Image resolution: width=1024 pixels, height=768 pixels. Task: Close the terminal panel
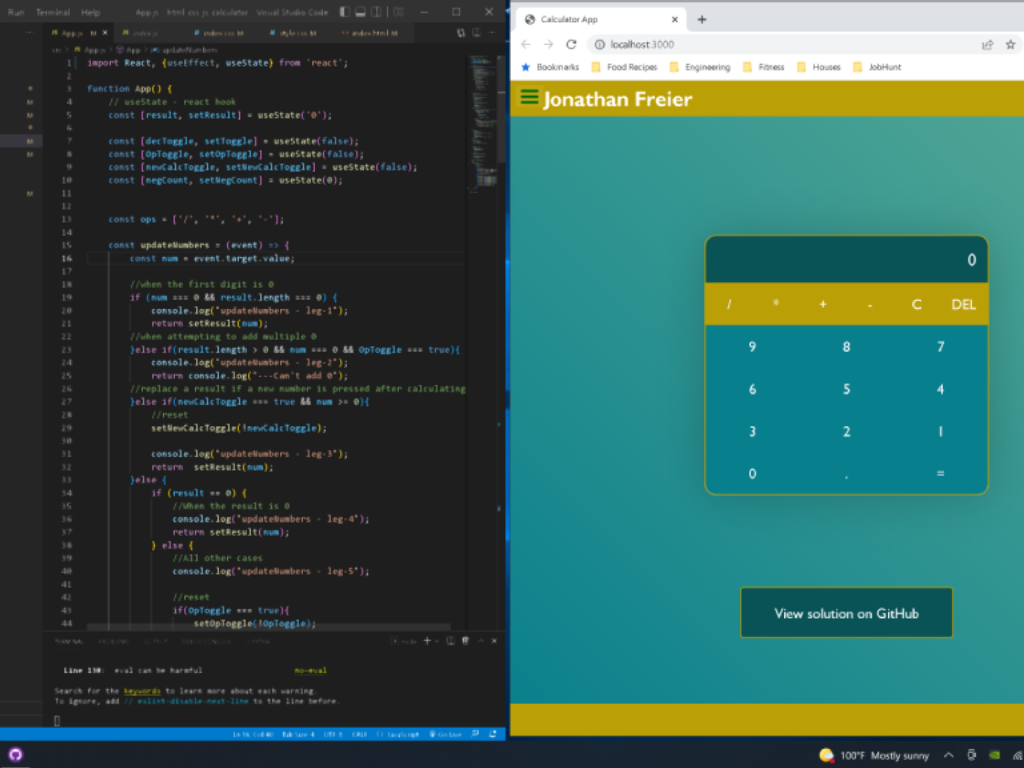pyautogui.click(x=494, y=641)
